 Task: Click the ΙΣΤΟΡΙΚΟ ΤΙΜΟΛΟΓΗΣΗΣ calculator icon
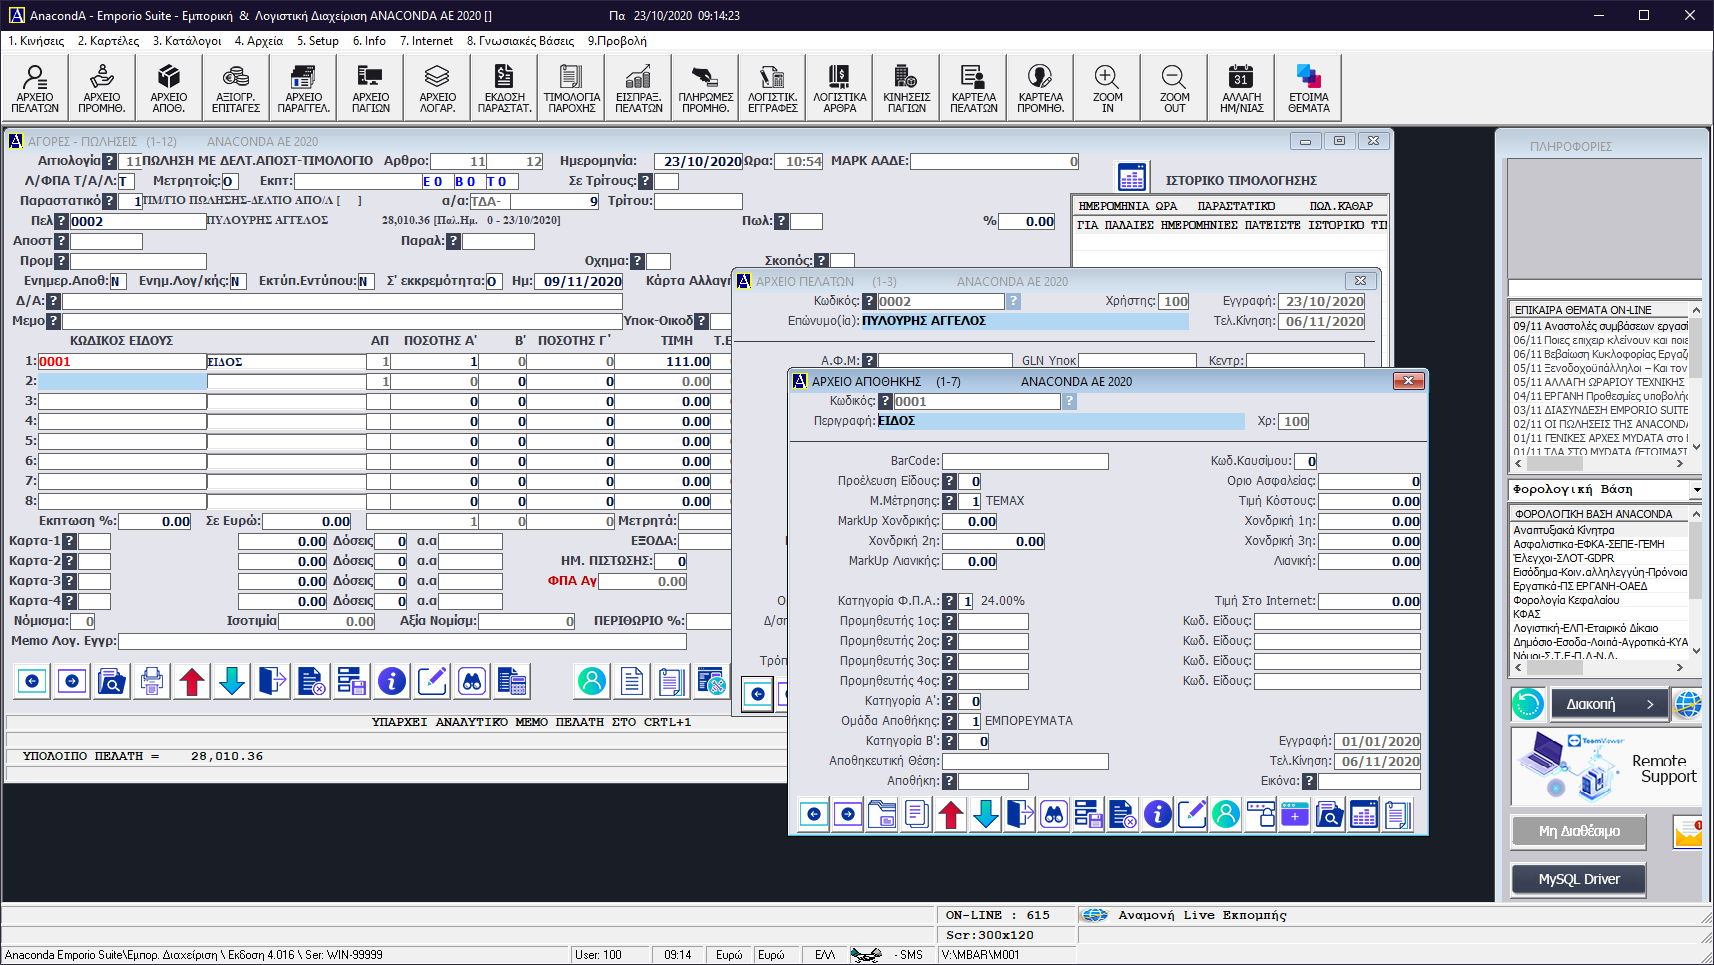click(x=1132, y=178)
